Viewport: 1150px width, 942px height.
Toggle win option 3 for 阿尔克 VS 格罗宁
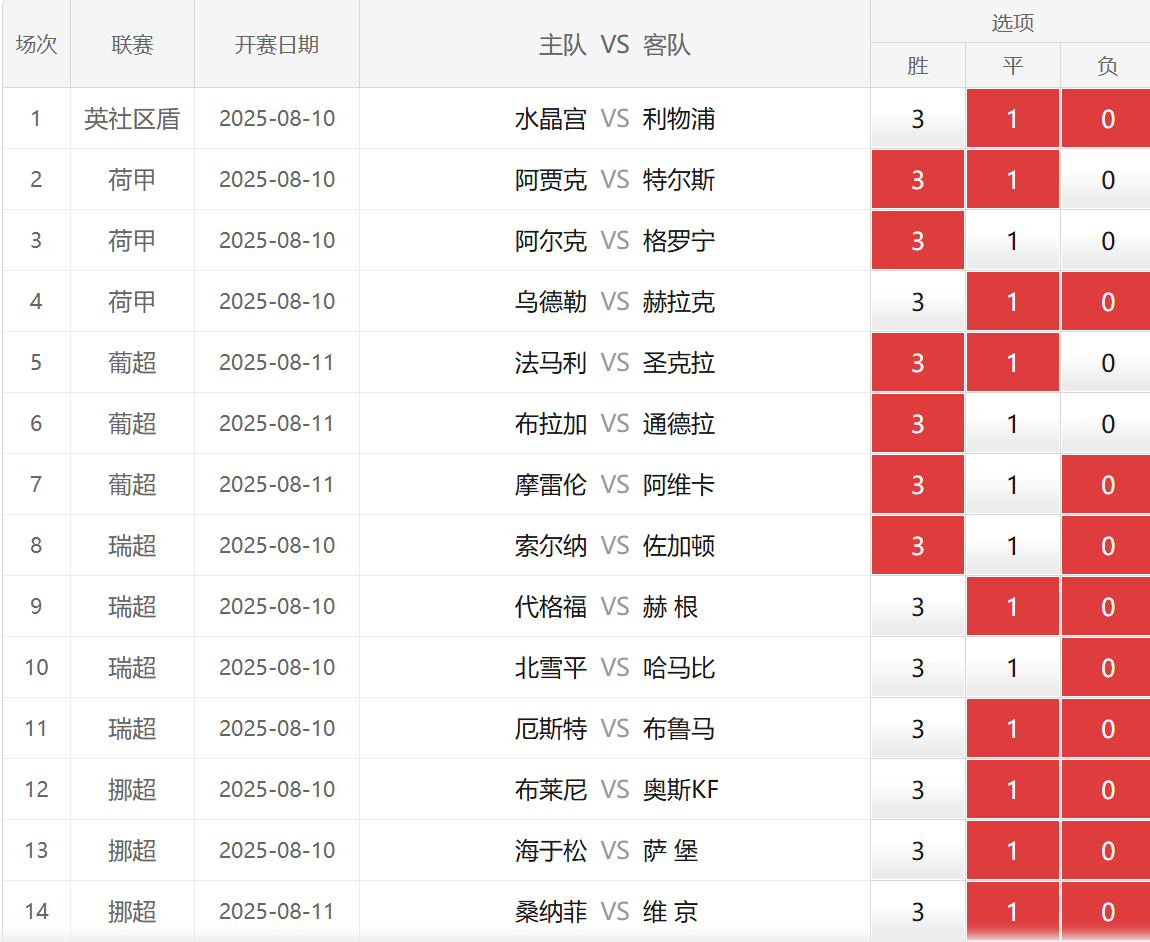pyautogui.click(x=918, y=241)
